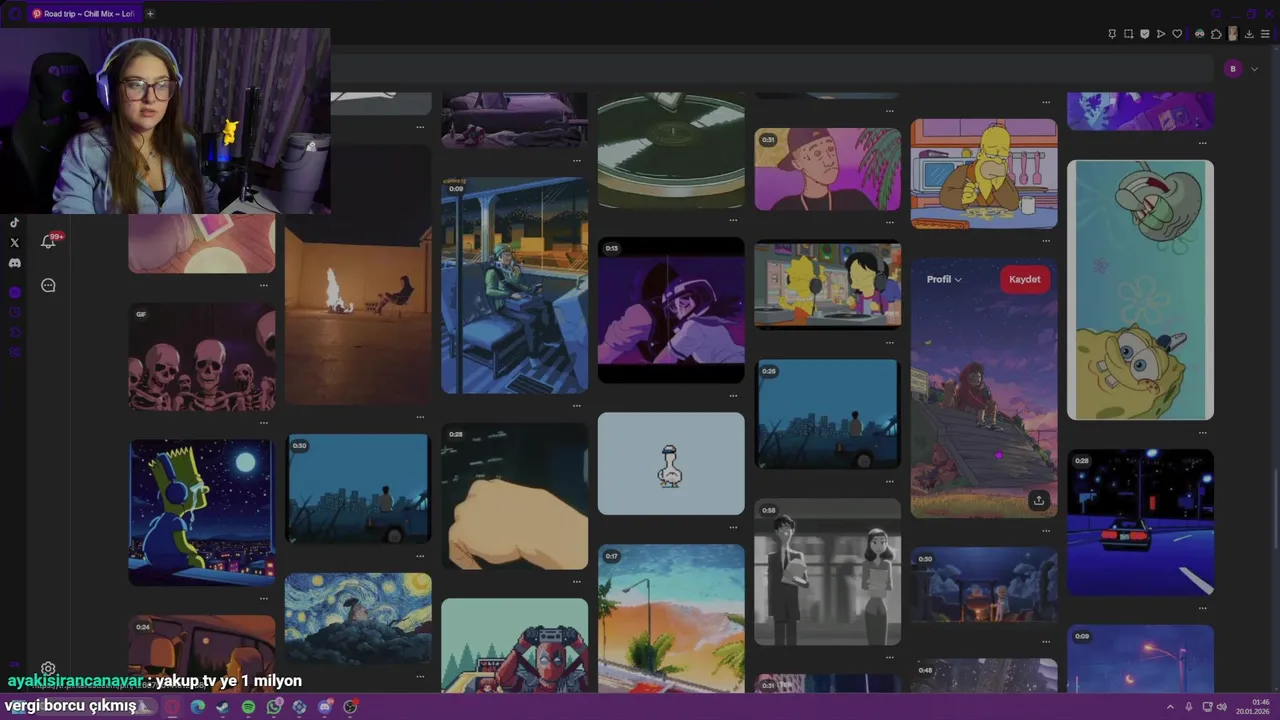
Task: Open Discord in the browser sidebar
Action: 14,263
